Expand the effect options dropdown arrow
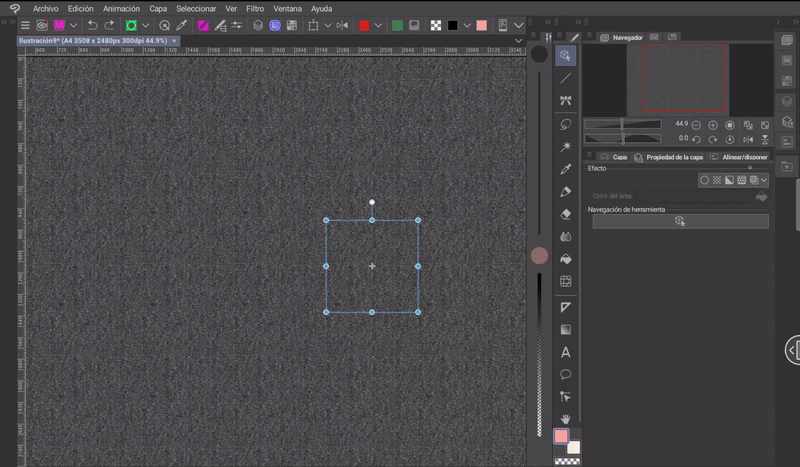800x467 pixels. pos(764,180)
